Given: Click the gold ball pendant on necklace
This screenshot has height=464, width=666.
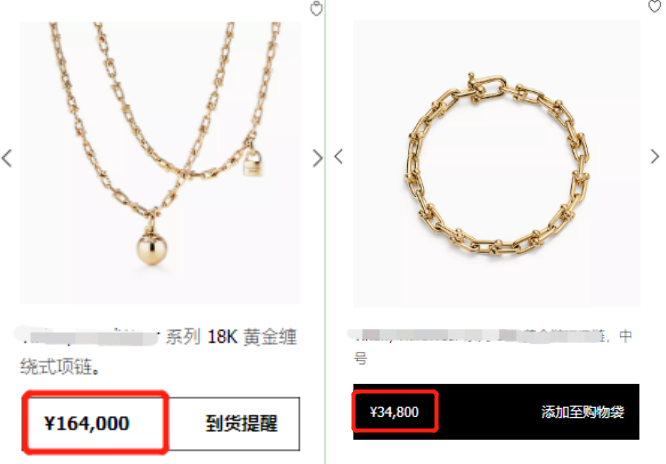Looking at the screenshot, I should coord(152,248).
